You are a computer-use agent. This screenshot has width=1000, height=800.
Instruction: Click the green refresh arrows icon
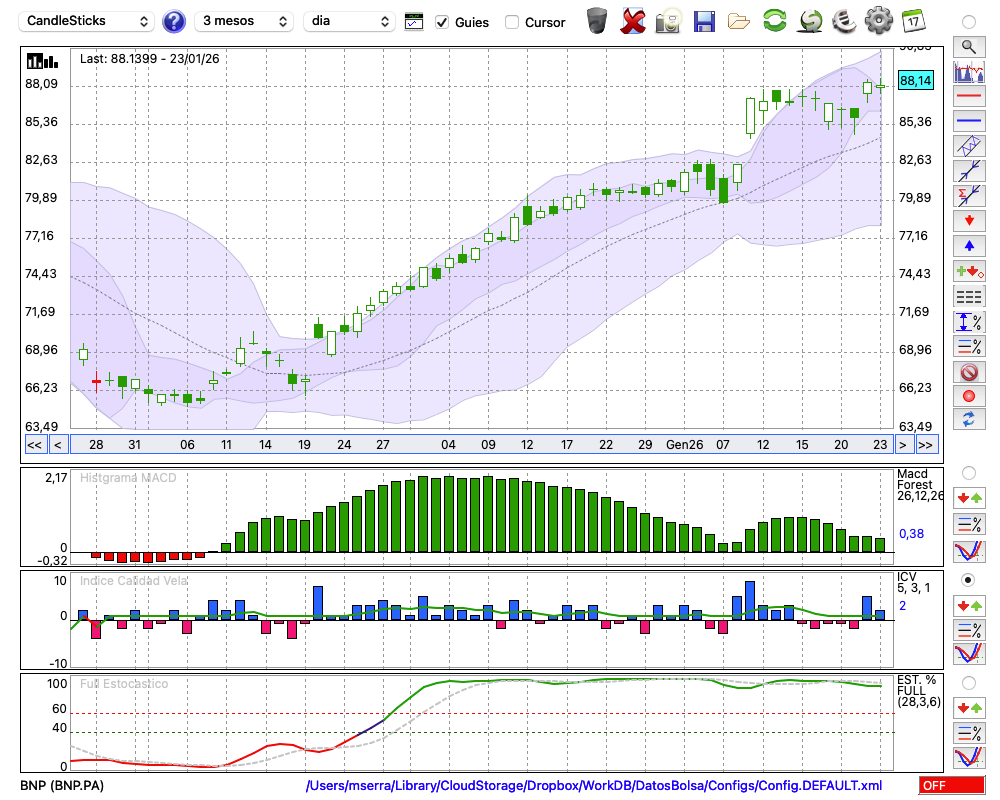click(774, 21)
